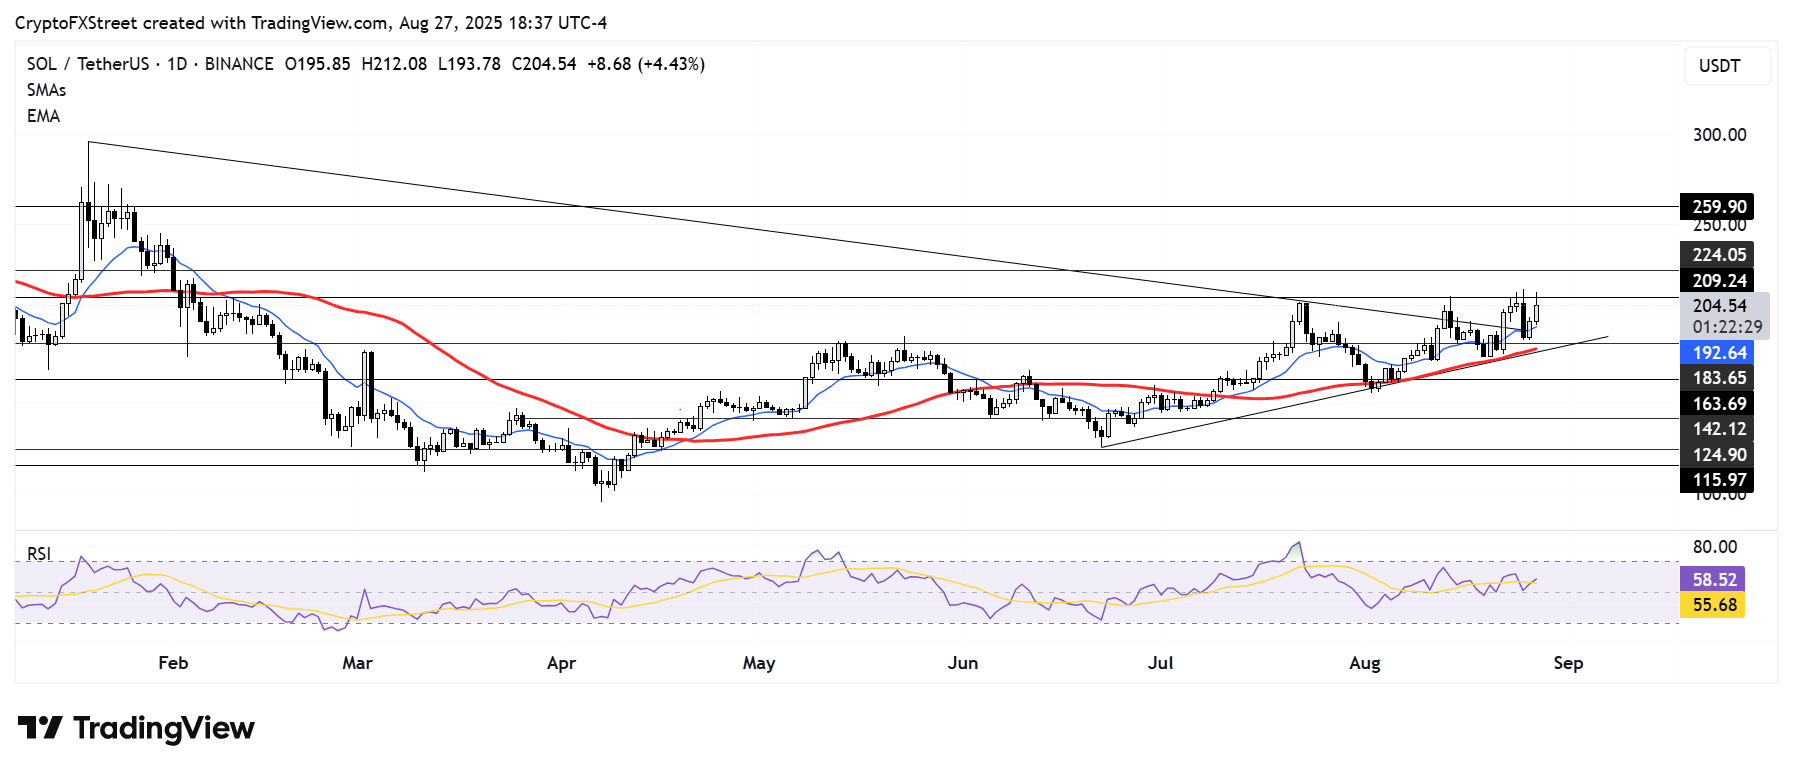Select the SOL / TetherUS symbol title
The height and width of the screenshot is (773, 1793).
[x=88, y=64]
